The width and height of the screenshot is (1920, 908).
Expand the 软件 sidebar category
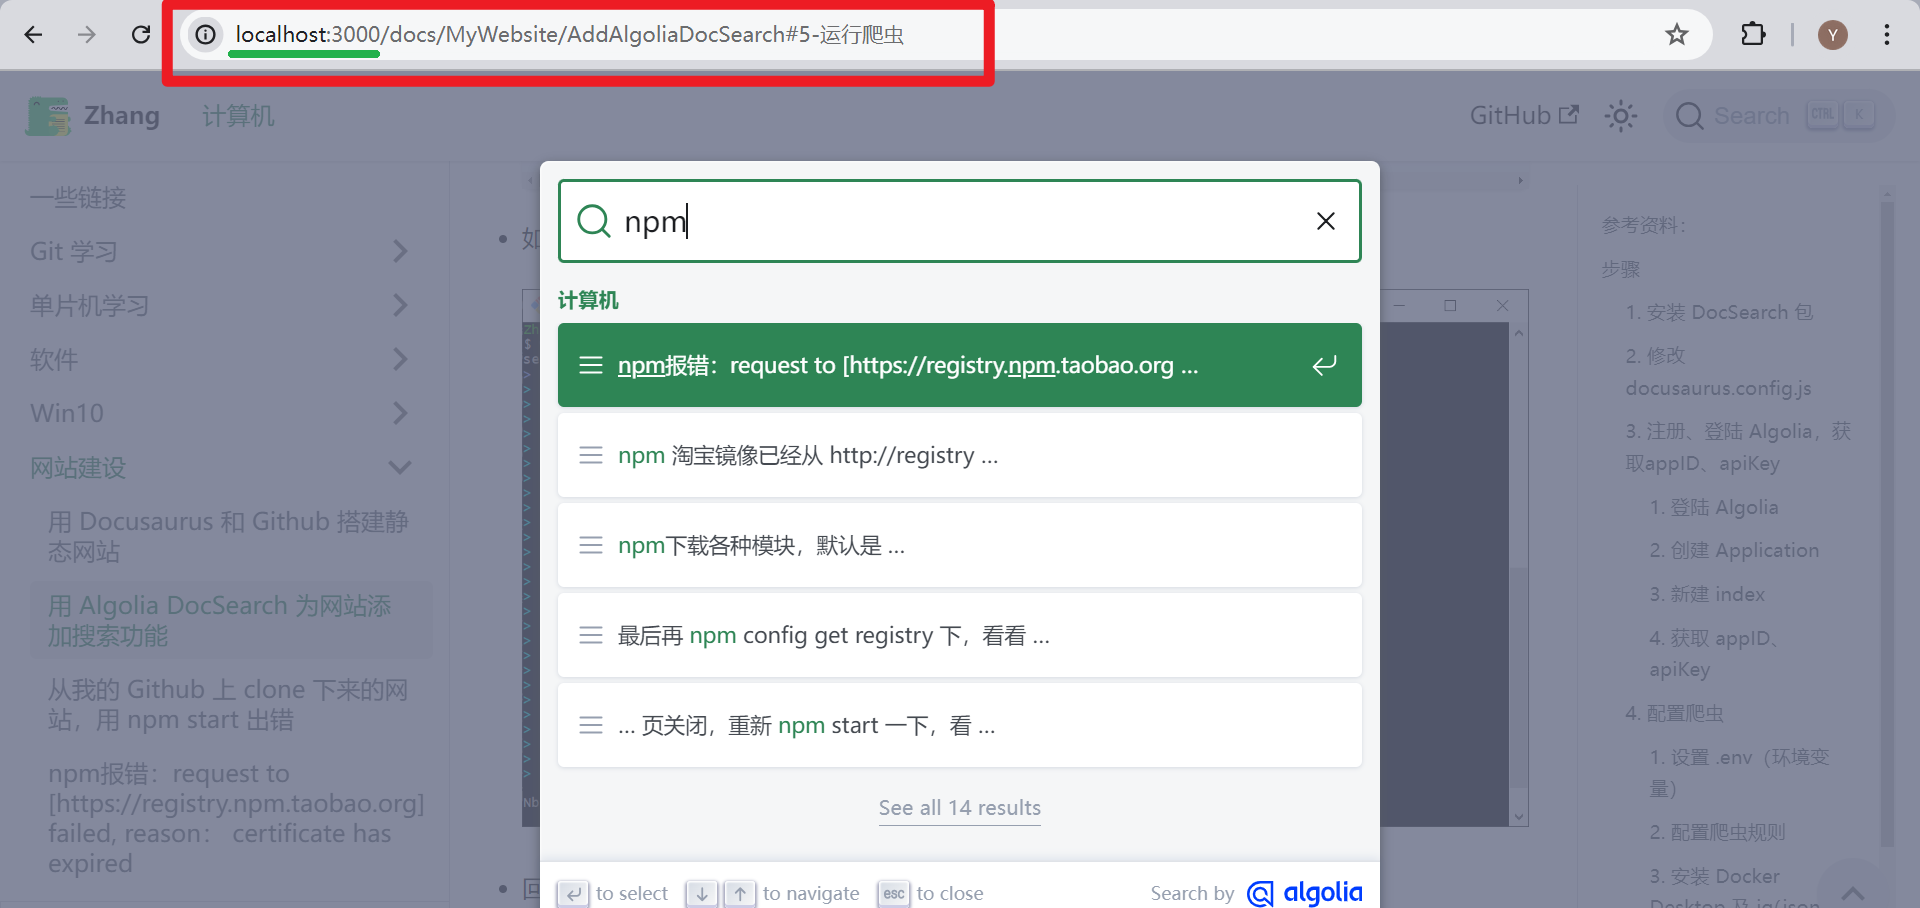(220, 359)
